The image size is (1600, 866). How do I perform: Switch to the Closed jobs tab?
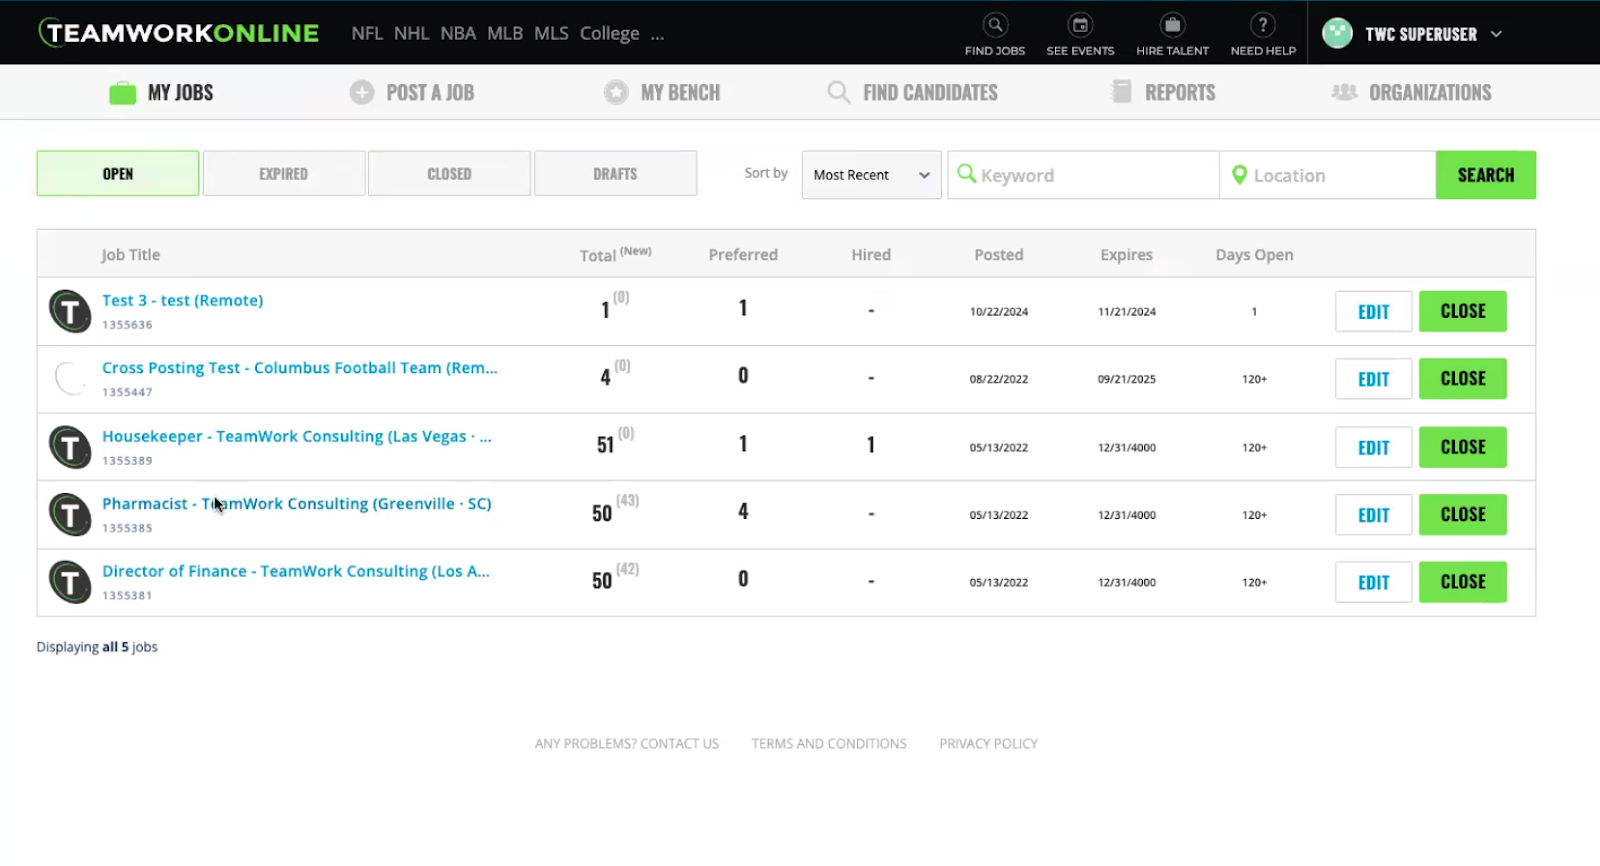(449, 174)
